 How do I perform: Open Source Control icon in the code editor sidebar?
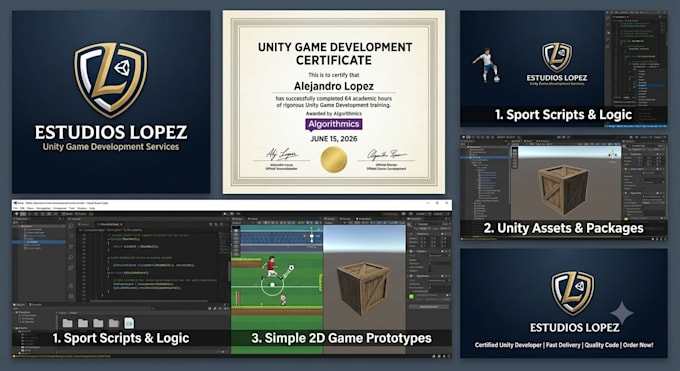71,247
